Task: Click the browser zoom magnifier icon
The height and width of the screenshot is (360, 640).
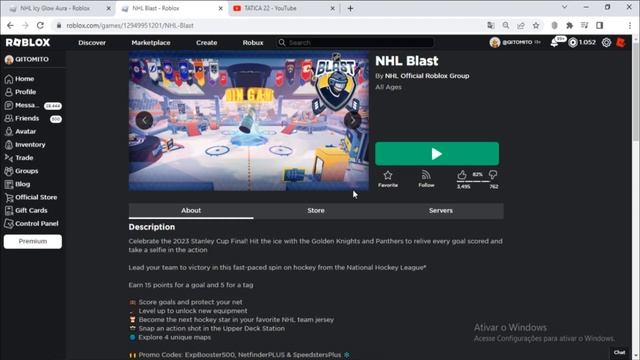Action: (x=506, y=25)
